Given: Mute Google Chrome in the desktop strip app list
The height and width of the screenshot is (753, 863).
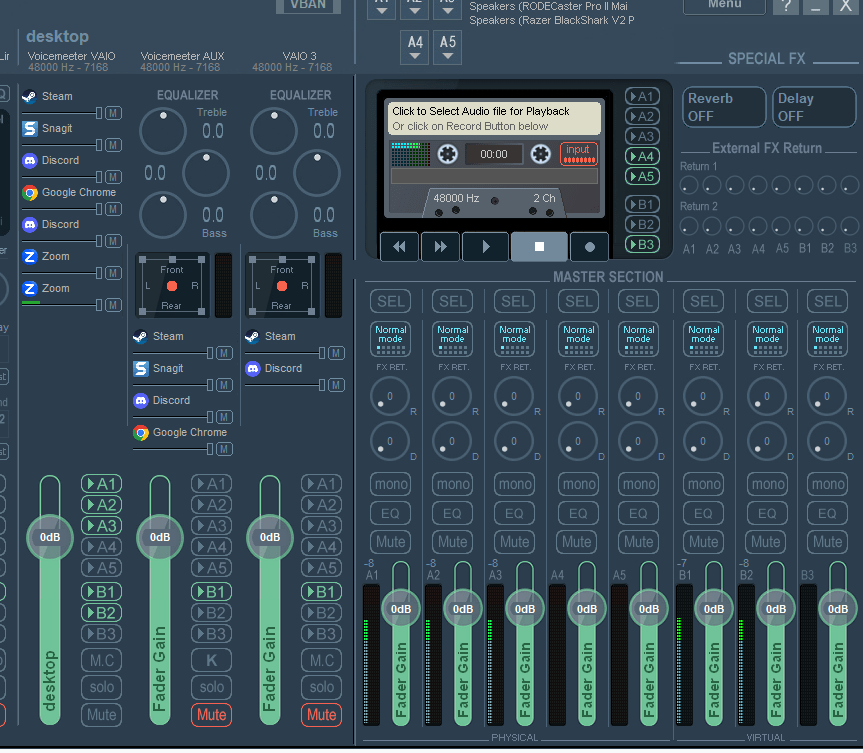Looking at the screenshot, I should point(113,209).
